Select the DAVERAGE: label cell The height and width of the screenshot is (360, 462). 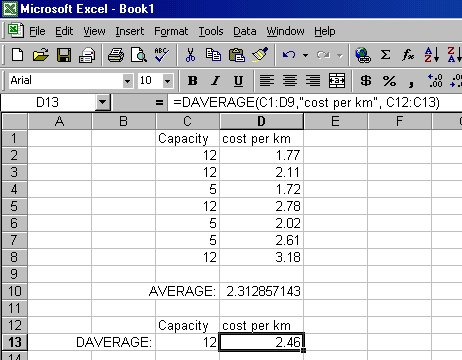point(124,342)
